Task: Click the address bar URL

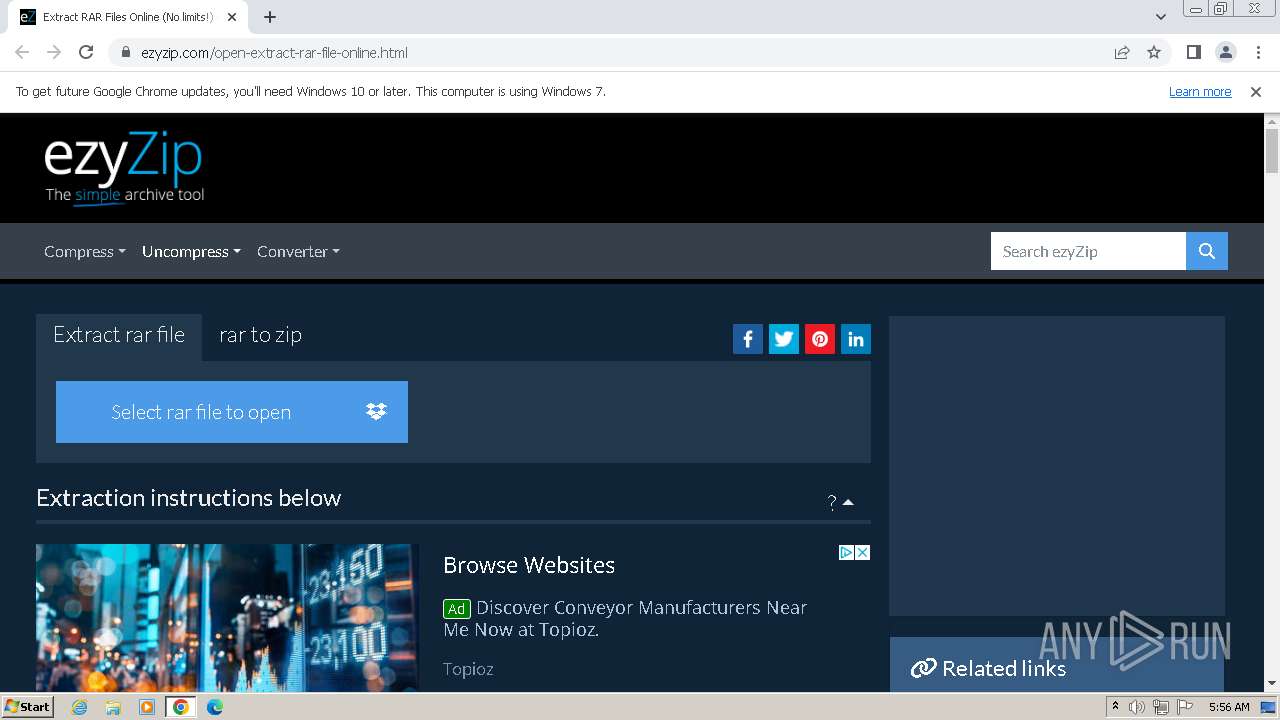Action: click(x=274, y=53)
